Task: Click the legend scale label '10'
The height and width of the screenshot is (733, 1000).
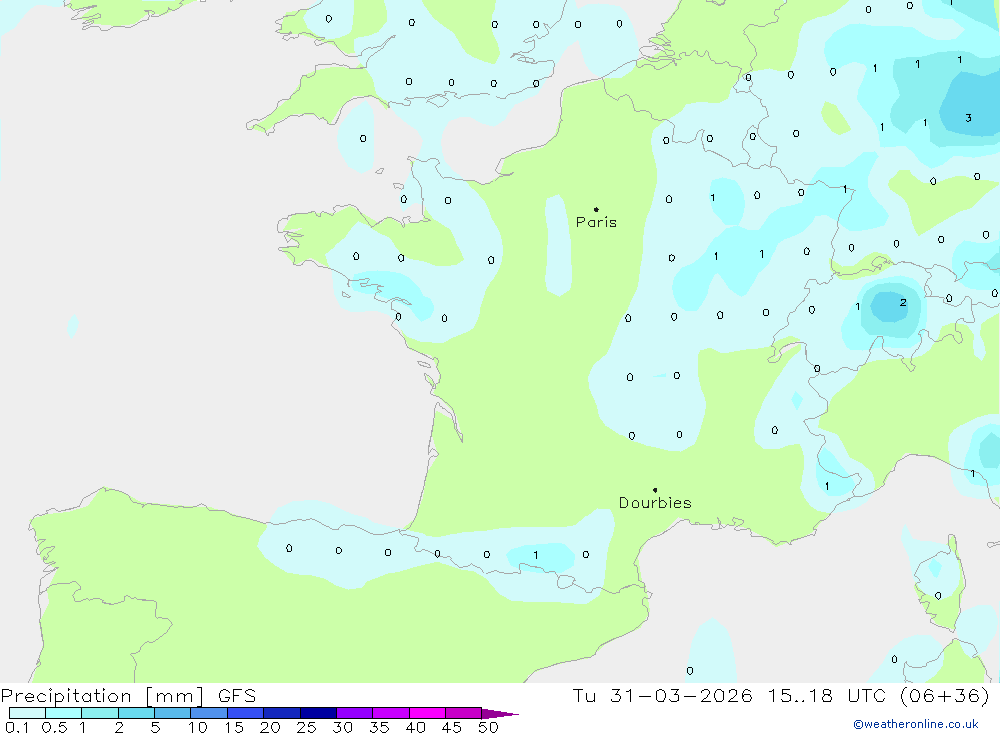Action: coord(197,727)
